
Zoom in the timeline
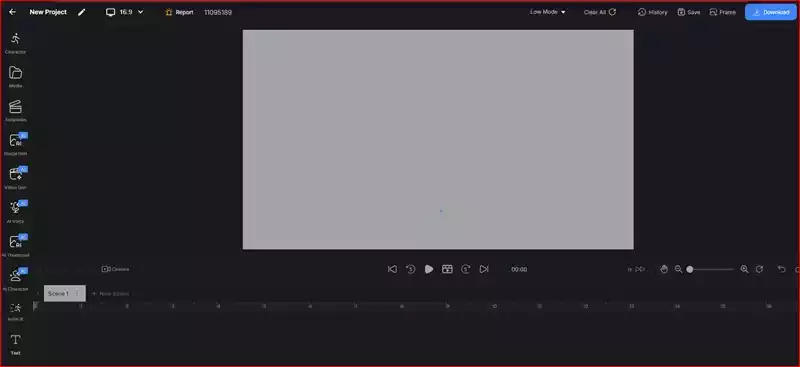(x=744, y=269)
